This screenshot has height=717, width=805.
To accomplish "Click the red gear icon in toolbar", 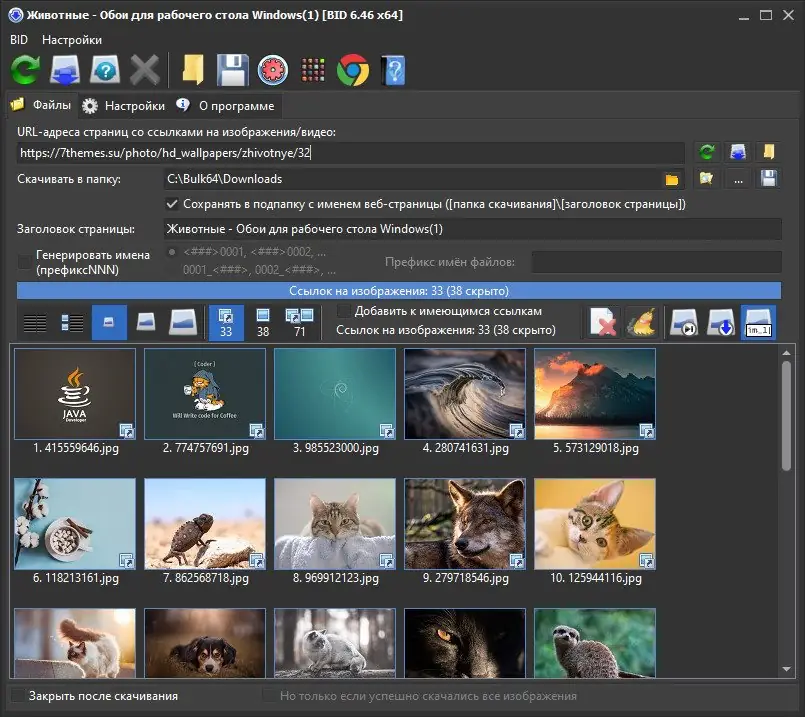I will [x=272, y=70].
